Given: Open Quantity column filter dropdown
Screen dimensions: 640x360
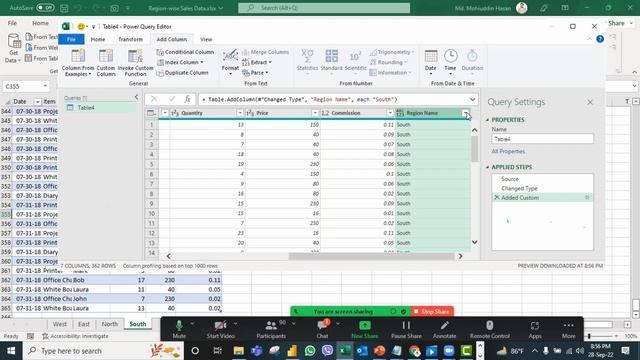Looking at the screenshot, I should pos(240,113).
